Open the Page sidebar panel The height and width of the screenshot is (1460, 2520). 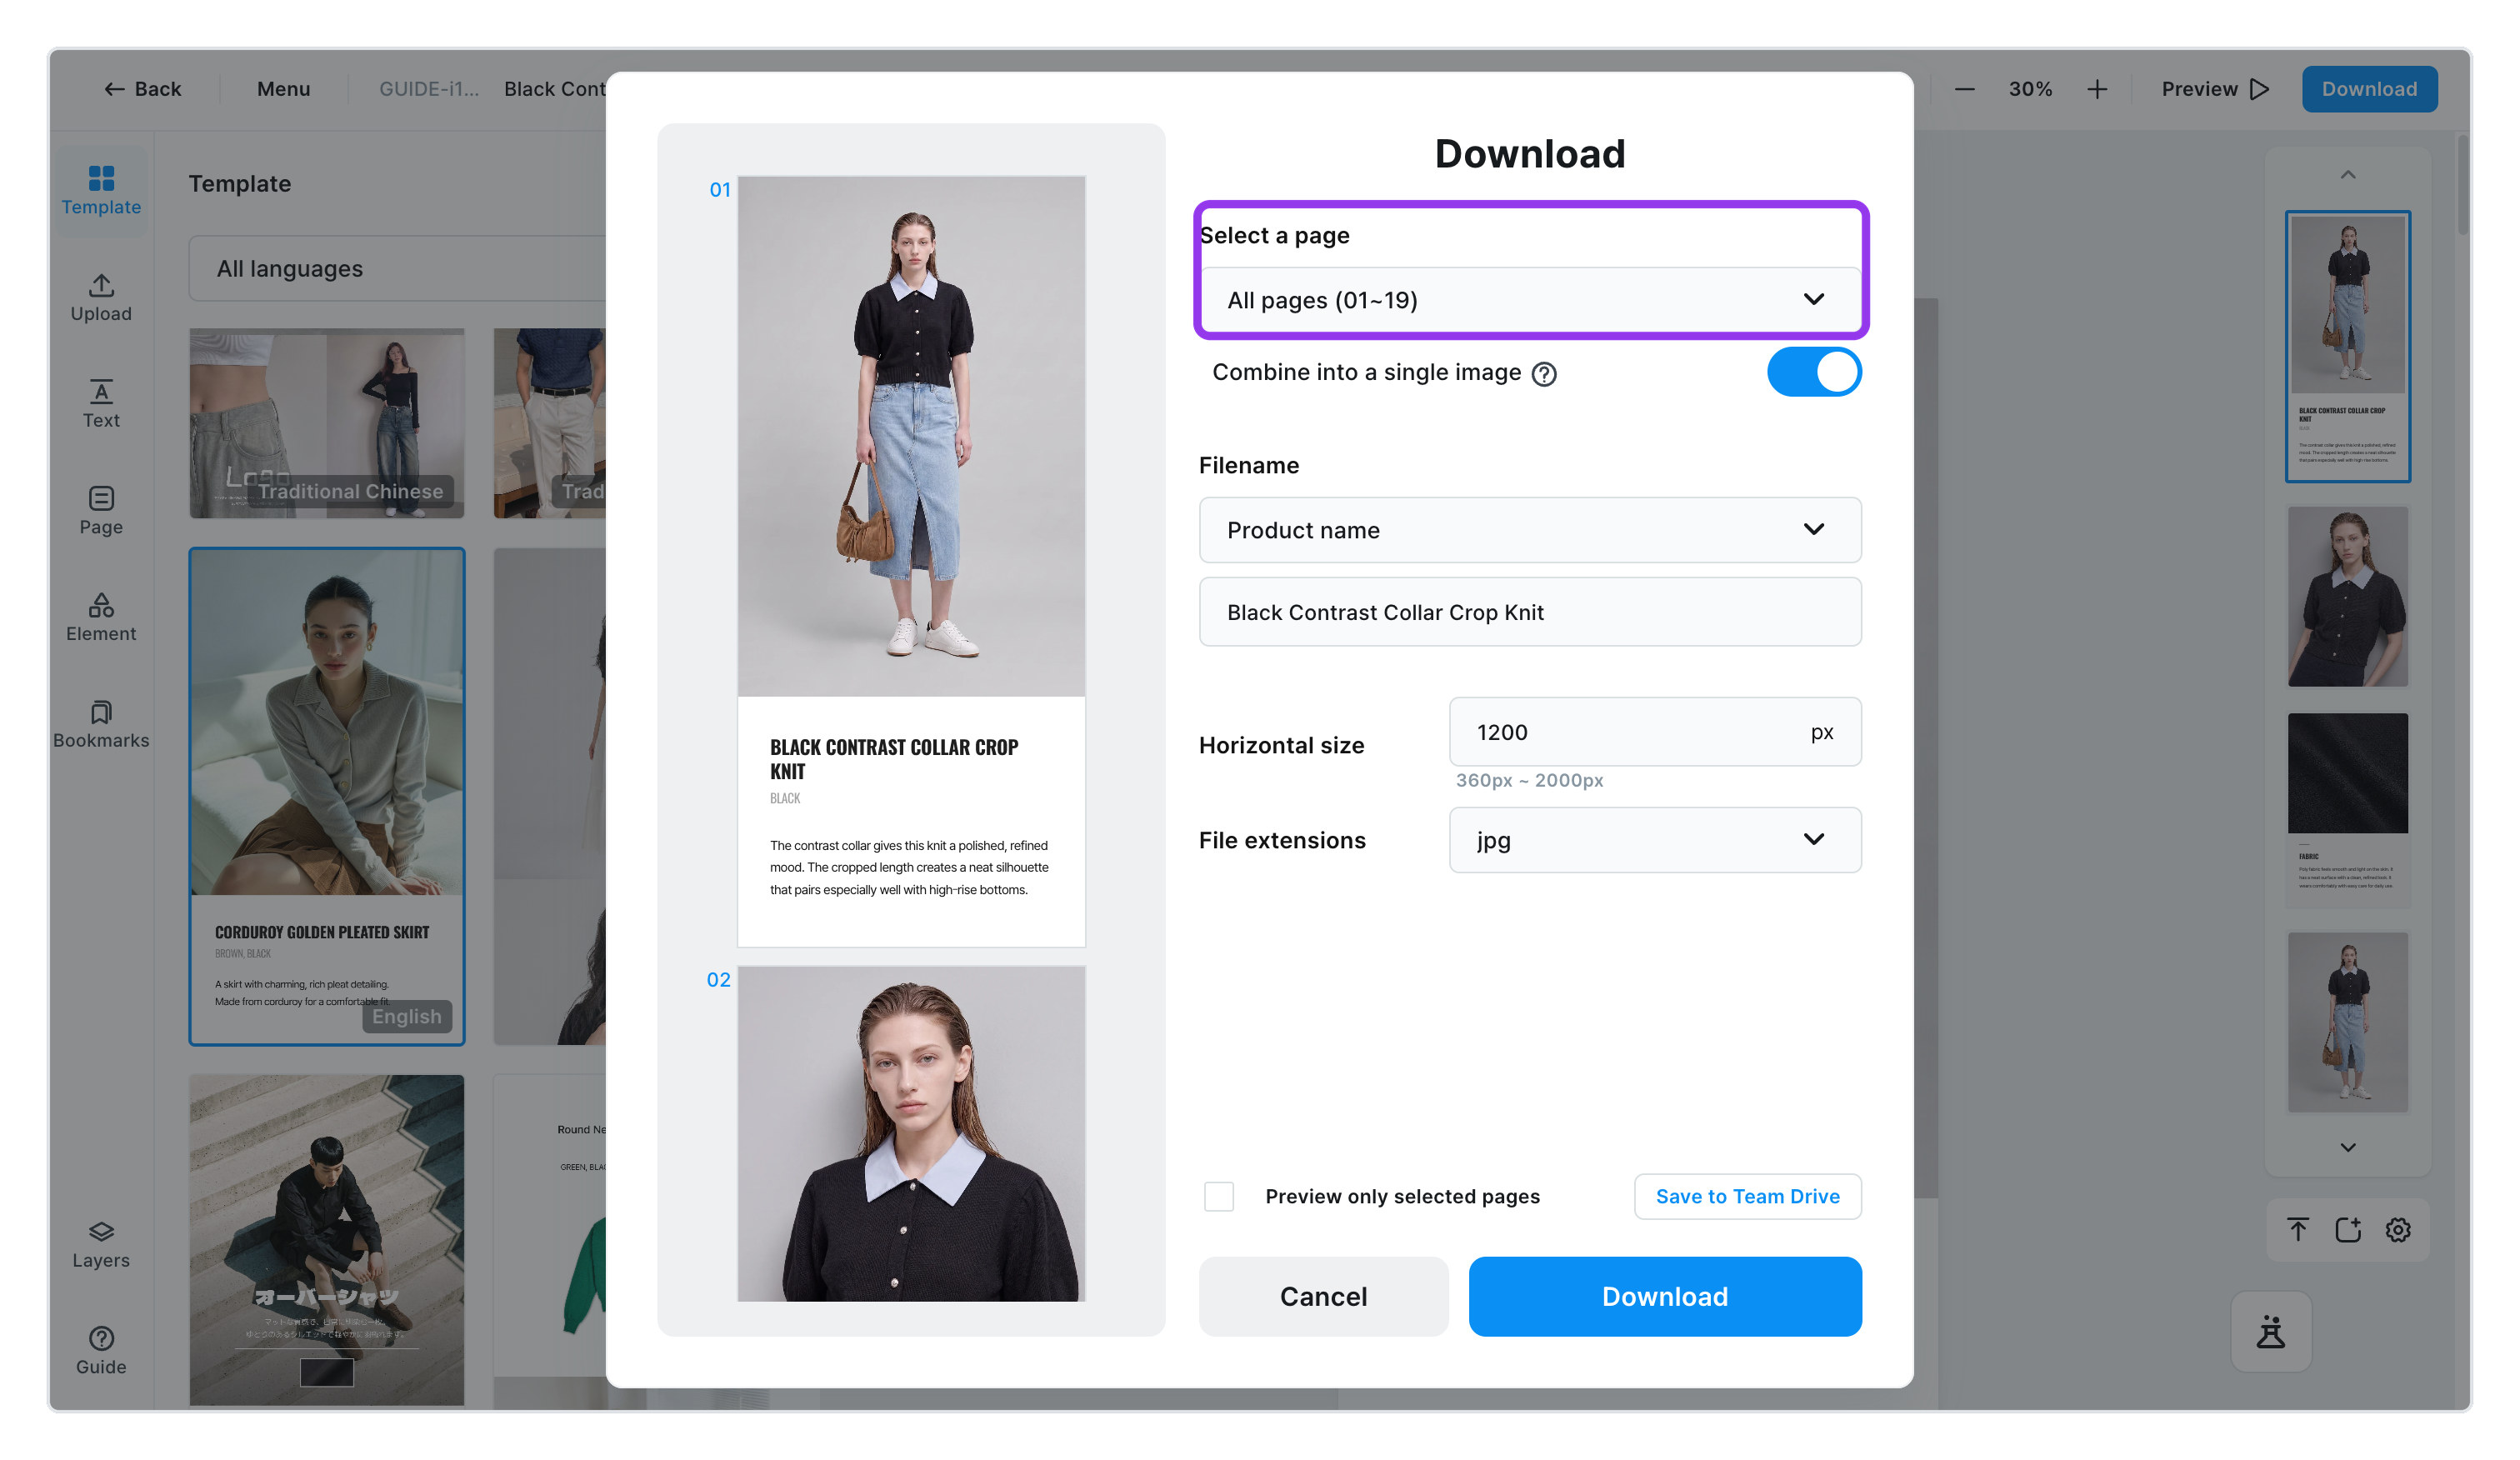click(x=101, y=511)
